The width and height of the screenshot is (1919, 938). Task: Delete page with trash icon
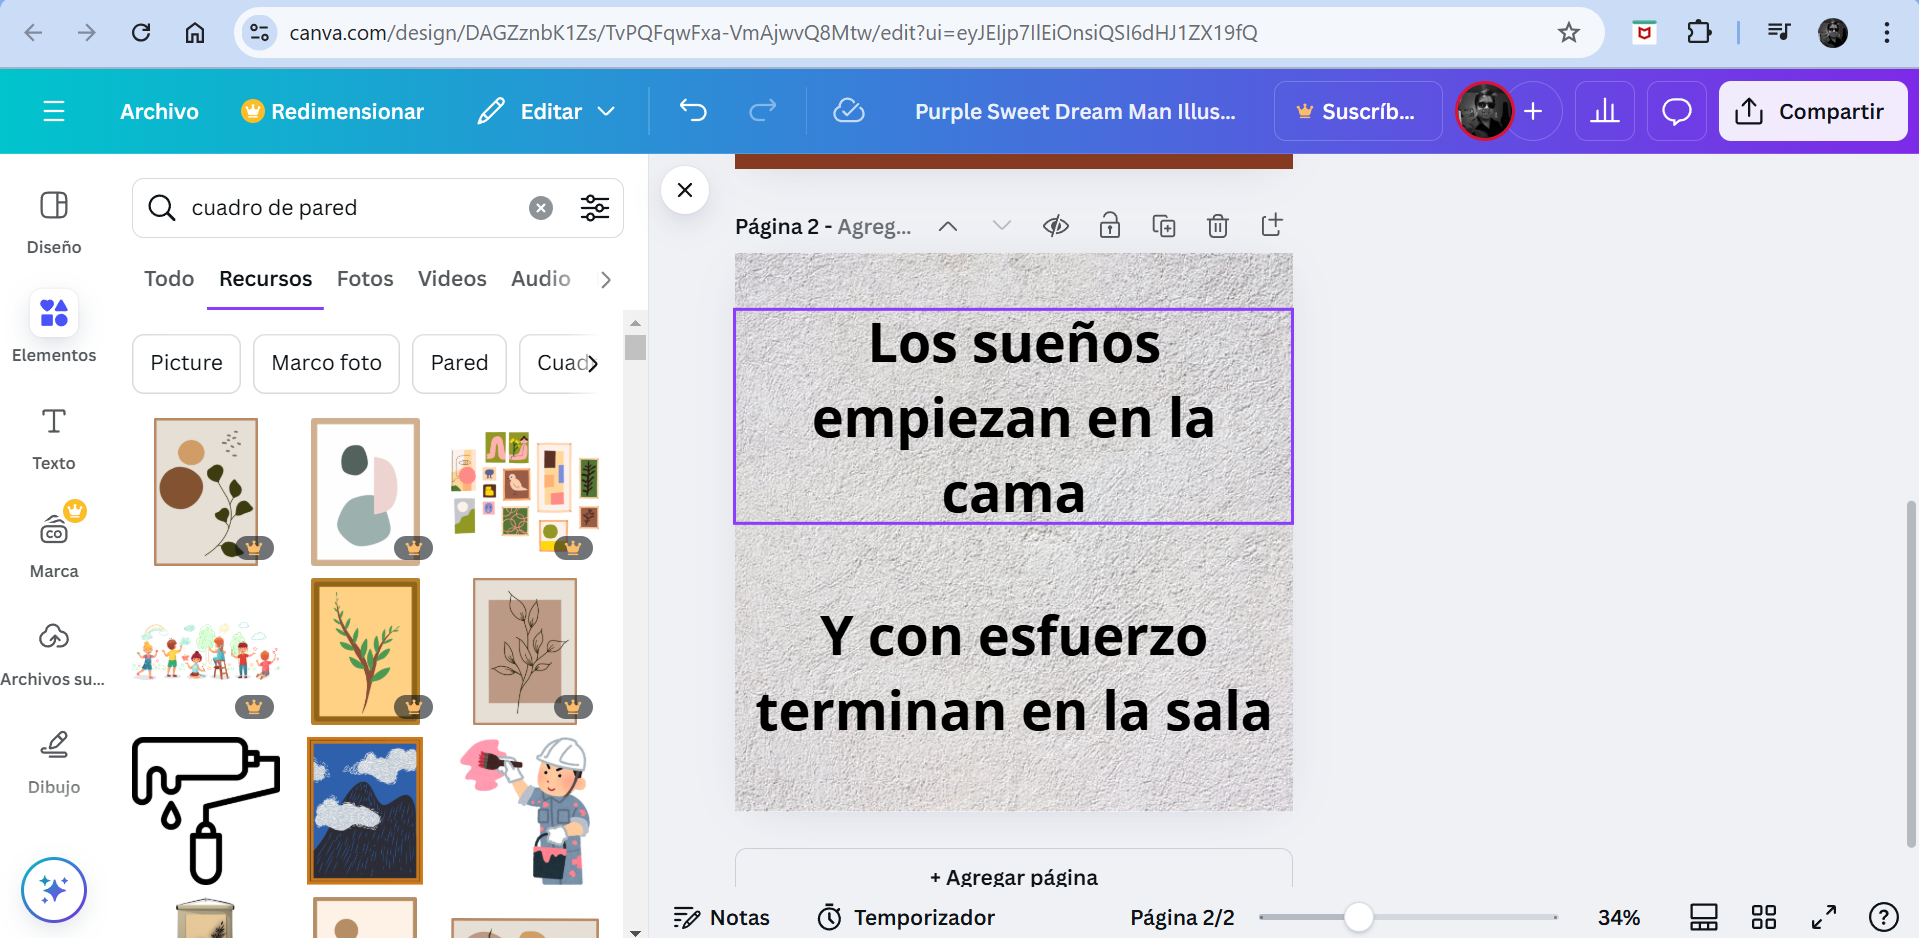coord(1217,226)
